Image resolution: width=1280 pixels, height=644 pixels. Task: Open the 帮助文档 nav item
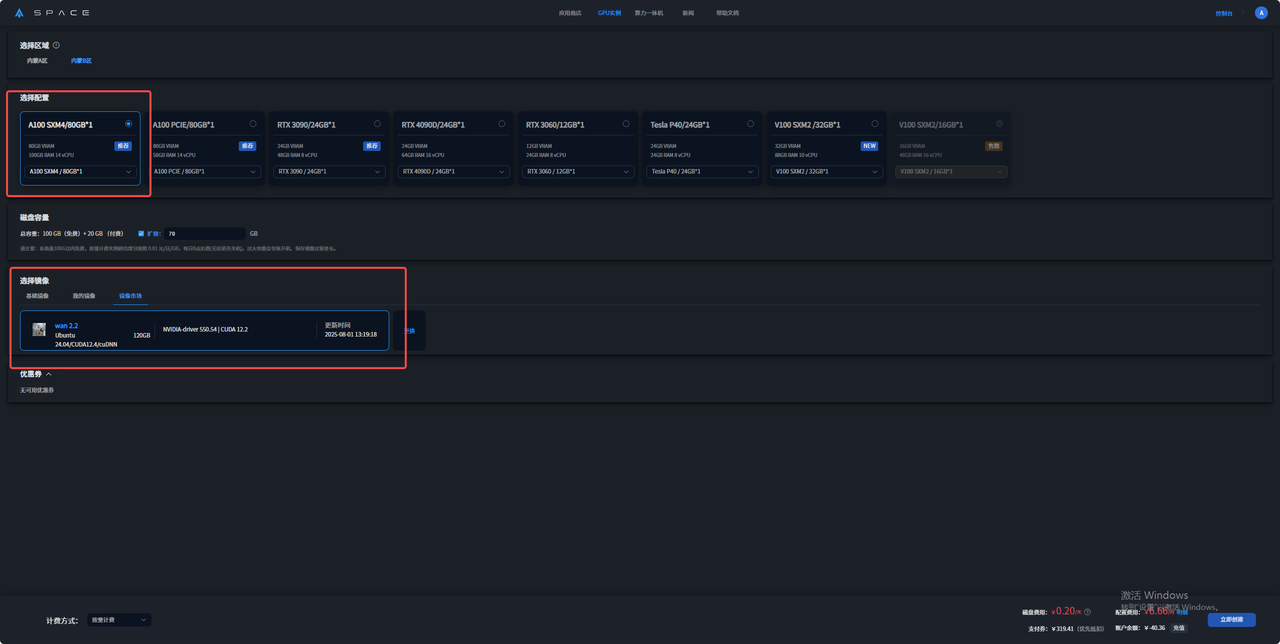pyautogui.click(x=727, y=13)
